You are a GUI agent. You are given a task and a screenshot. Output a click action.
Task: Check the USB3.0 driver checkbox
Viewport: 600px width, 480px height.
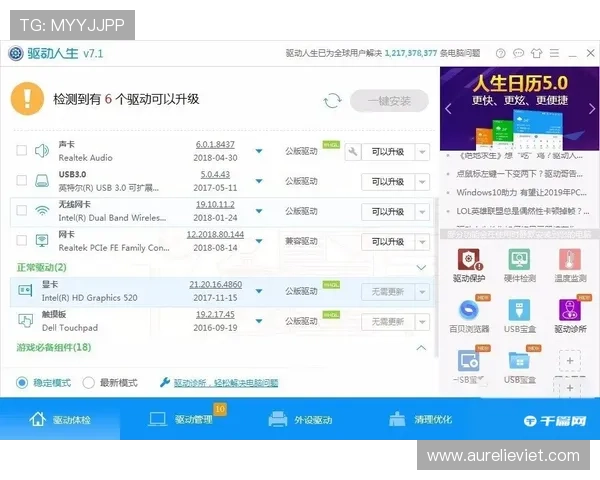click(22, 180)
